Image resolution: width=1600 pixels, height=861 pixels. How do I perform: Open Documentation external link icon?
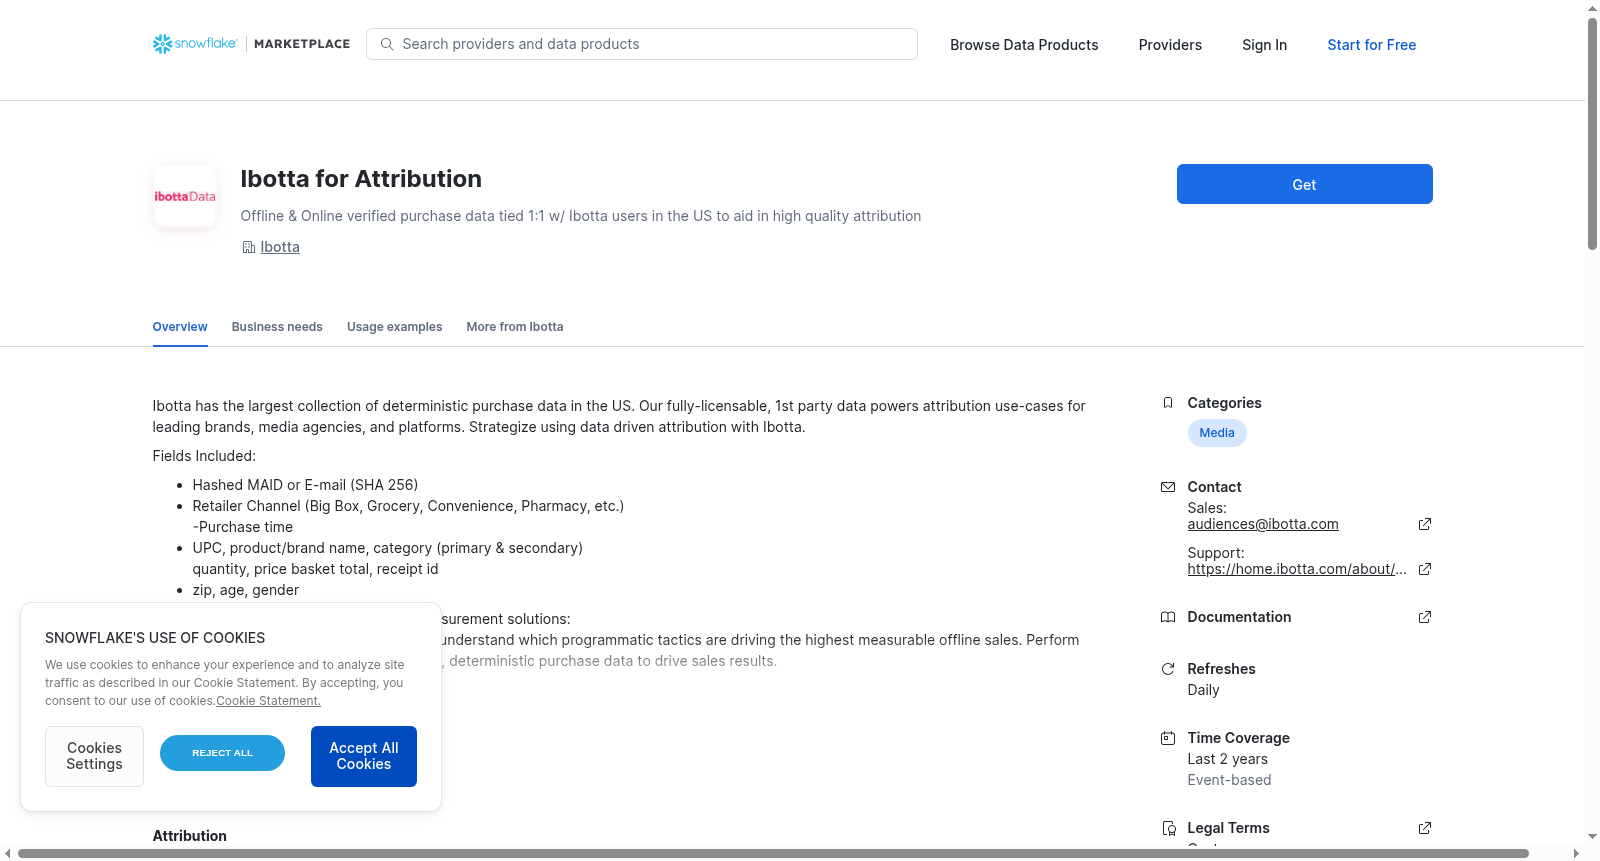tap(1425, 617)
